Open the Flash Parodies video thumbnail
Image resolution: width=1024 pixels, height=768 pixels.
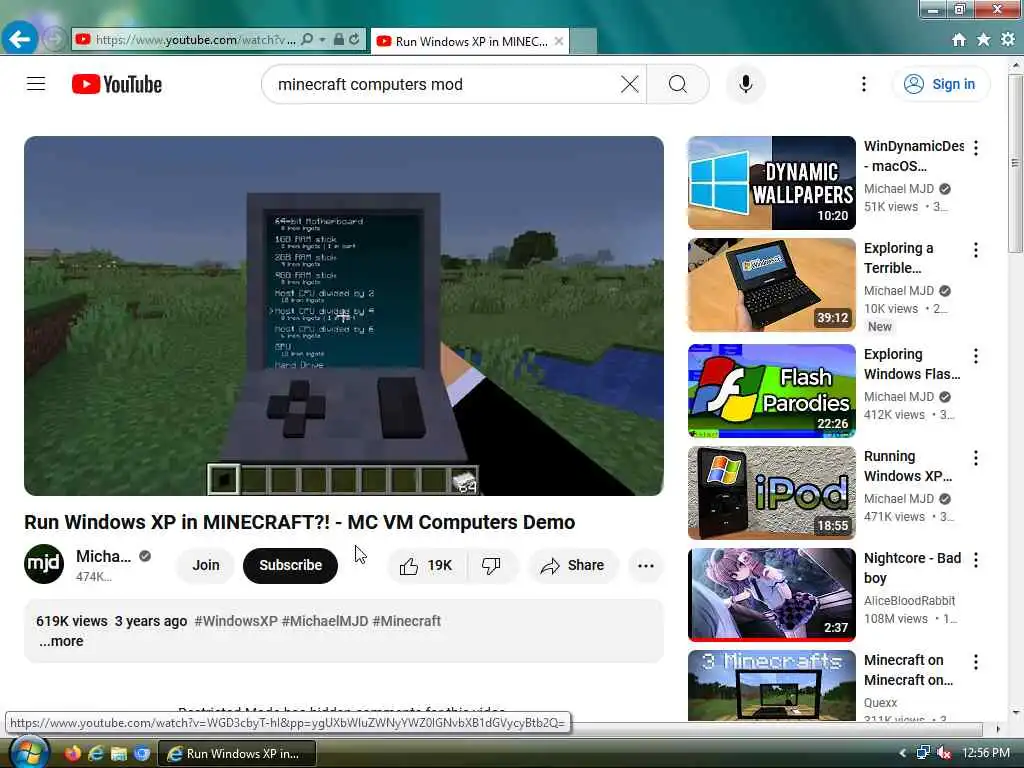click(x=771, y=391)
